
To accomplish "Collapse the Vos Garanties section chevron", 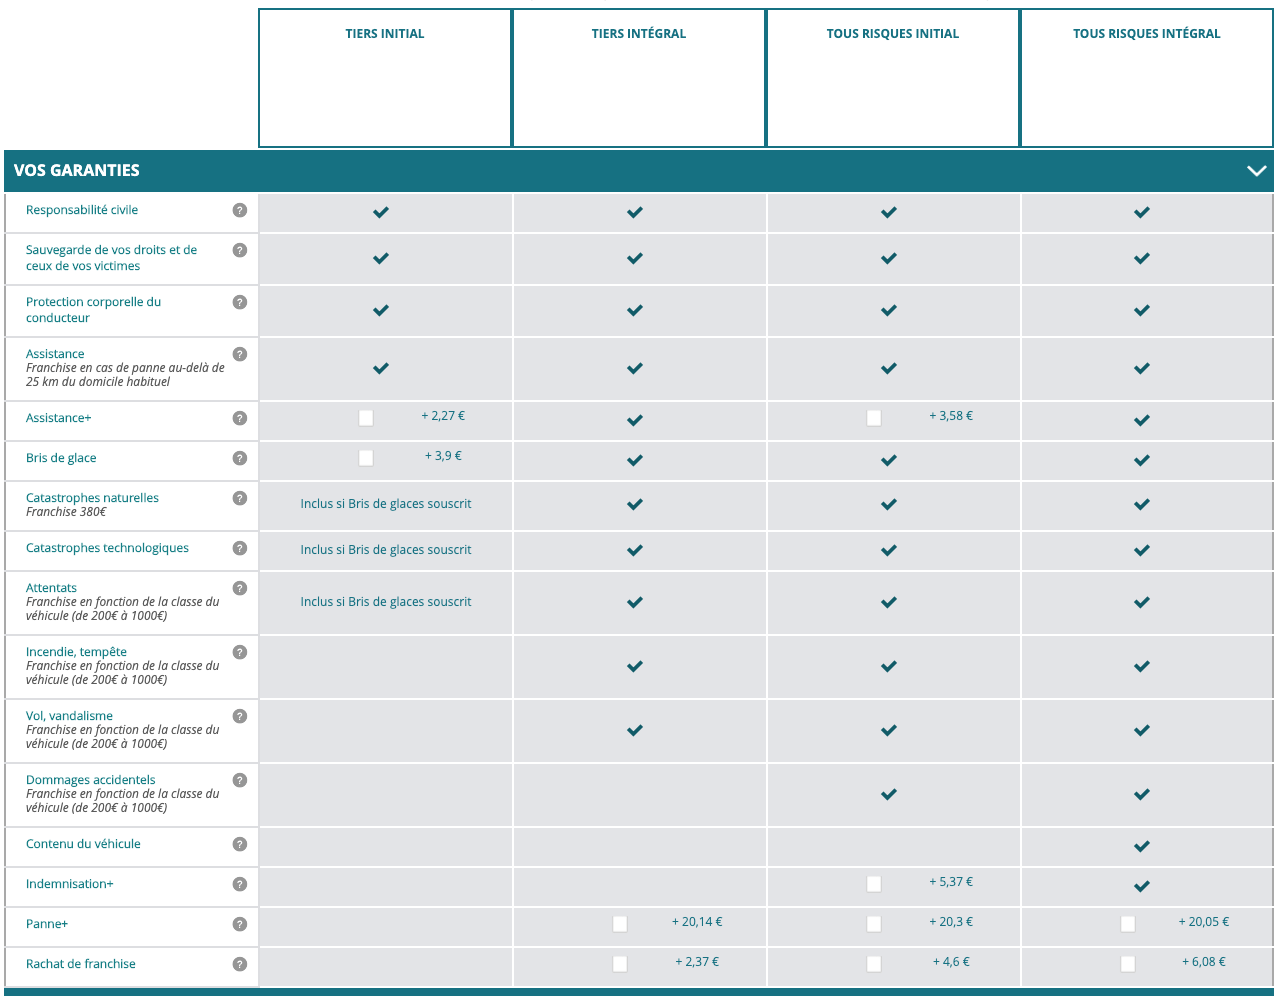I will (1257, 171).
